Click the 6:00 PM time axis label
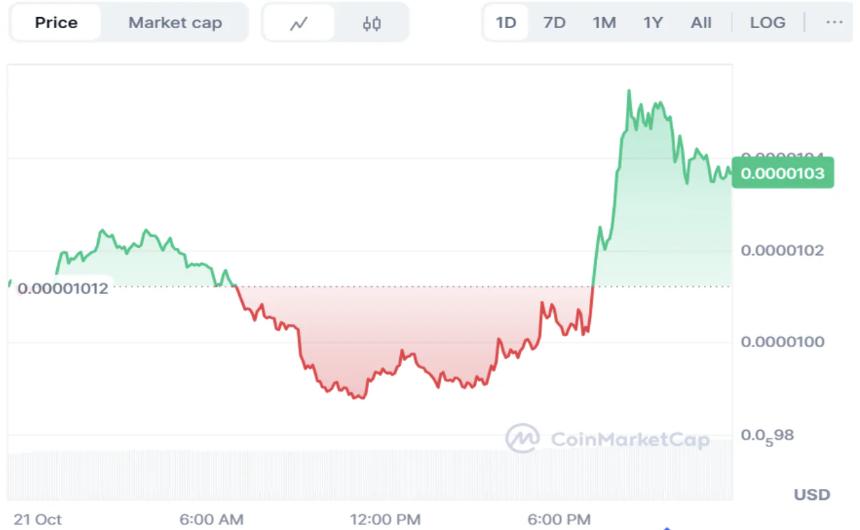Screen dimensions: 860x530 [558, 519]
